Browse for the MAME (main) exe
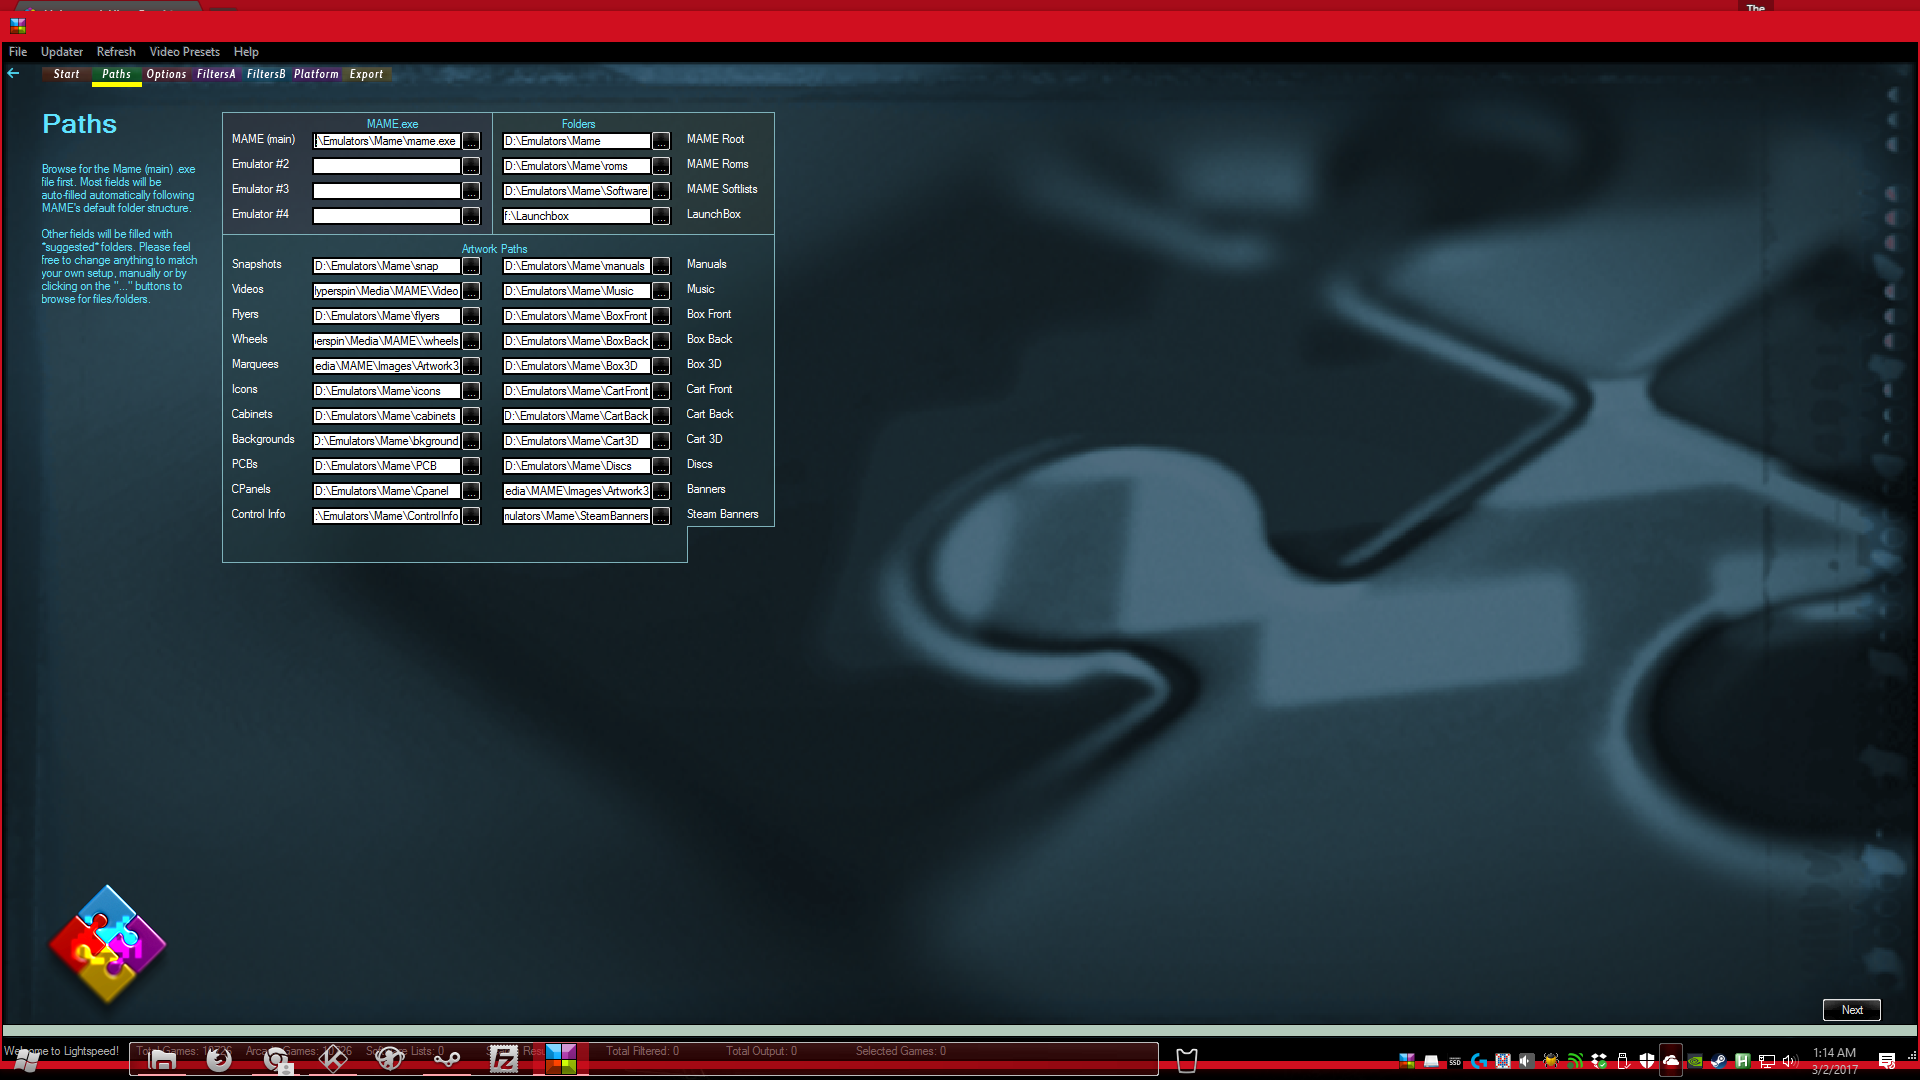The image size is (1920, 1080). pyautogui.click(x=471, y=141)
